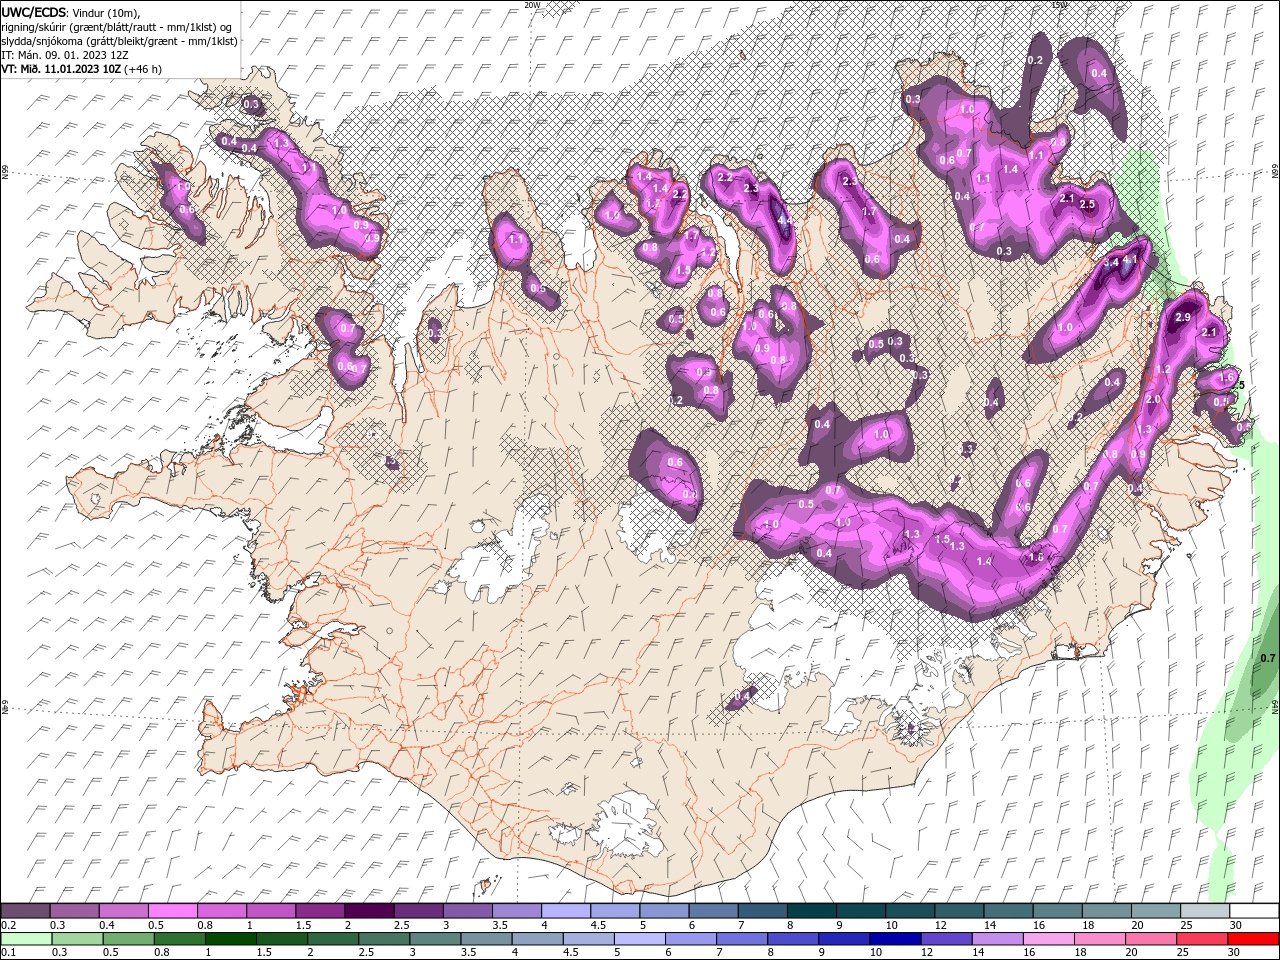The height and width of the screenshot is (960, 1280).
Task: Pick the deep blue rain swatch from 10 to 12
Action: coord(895,939)
